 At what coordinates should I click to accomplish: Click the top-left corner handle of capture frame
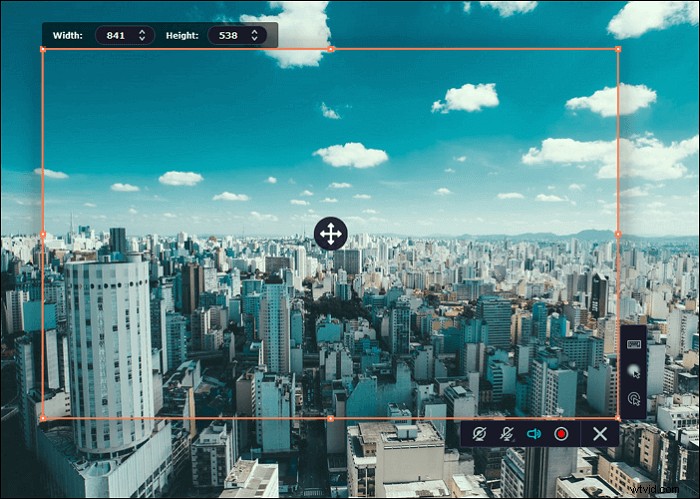tap(43, 49)
